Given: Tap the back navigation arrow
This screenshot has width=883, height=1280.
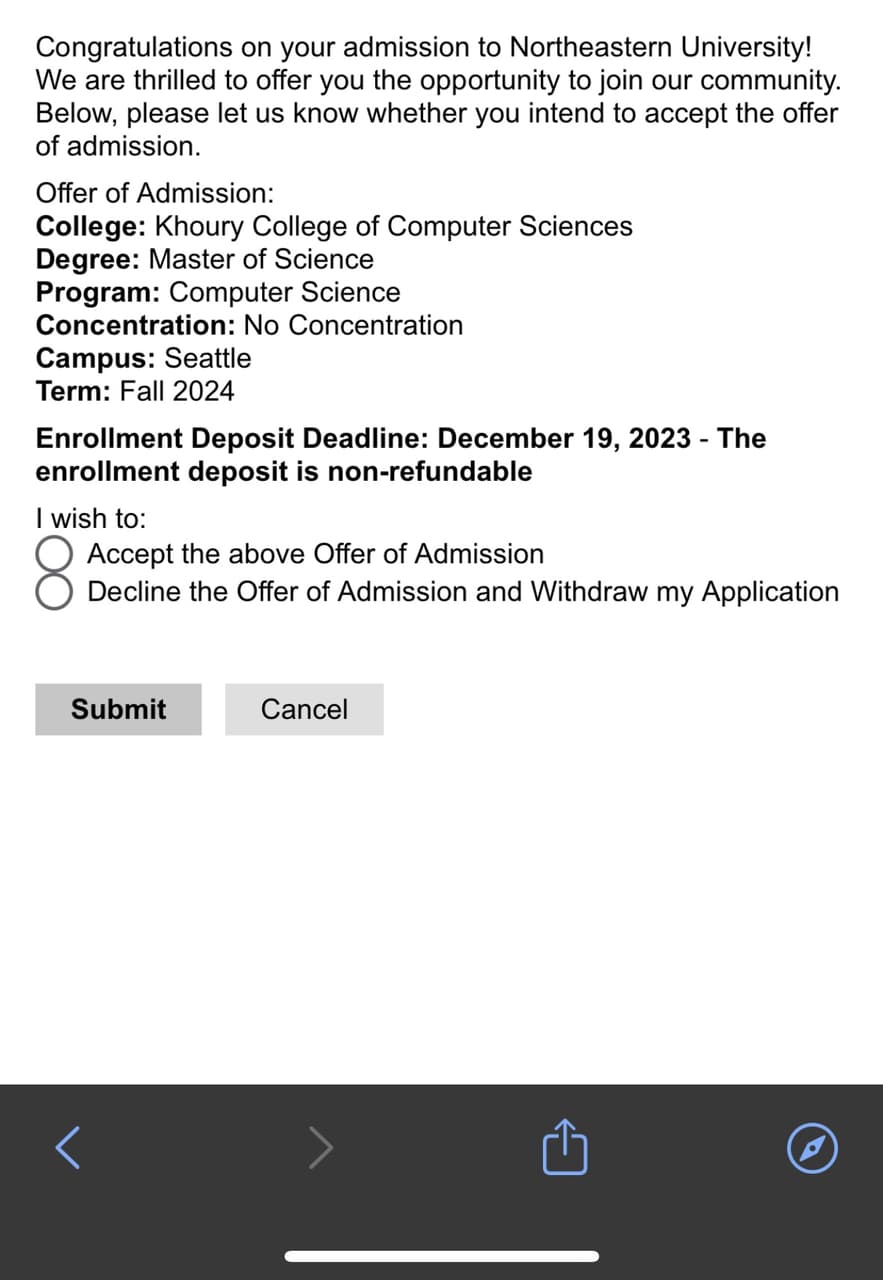Looking at the screenshot, I should click(68, 1147).
